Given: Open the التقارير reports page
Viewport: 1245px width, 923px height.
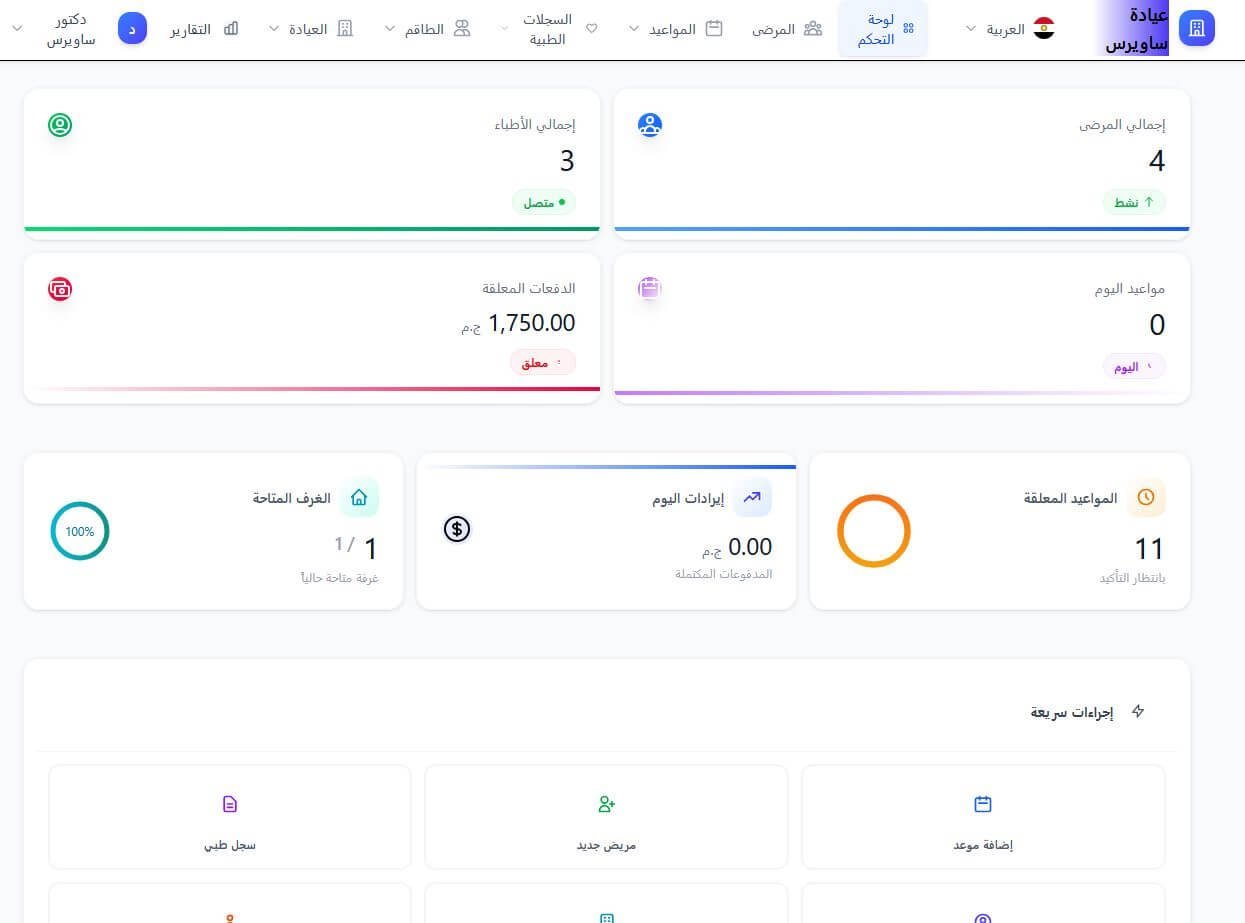Looking at the screenshot, I should (x=204, y=29).
